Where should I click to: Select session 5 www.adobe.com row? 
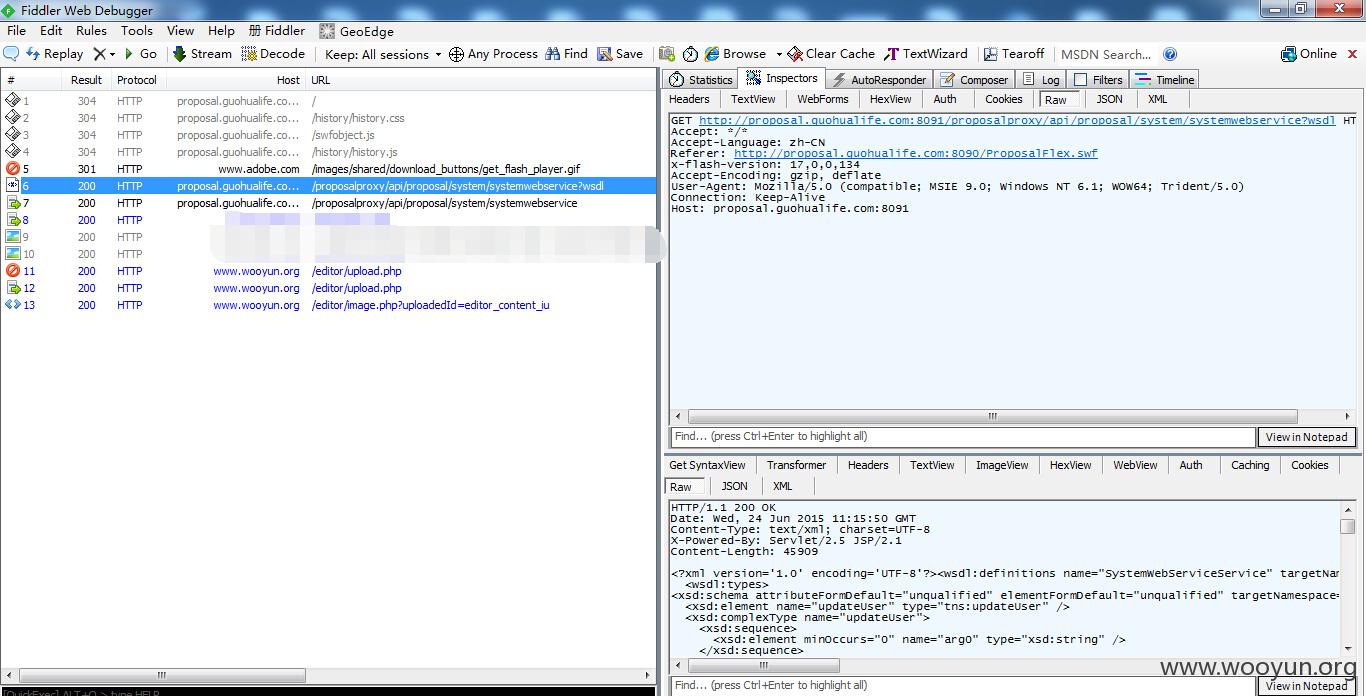point(329,169)
